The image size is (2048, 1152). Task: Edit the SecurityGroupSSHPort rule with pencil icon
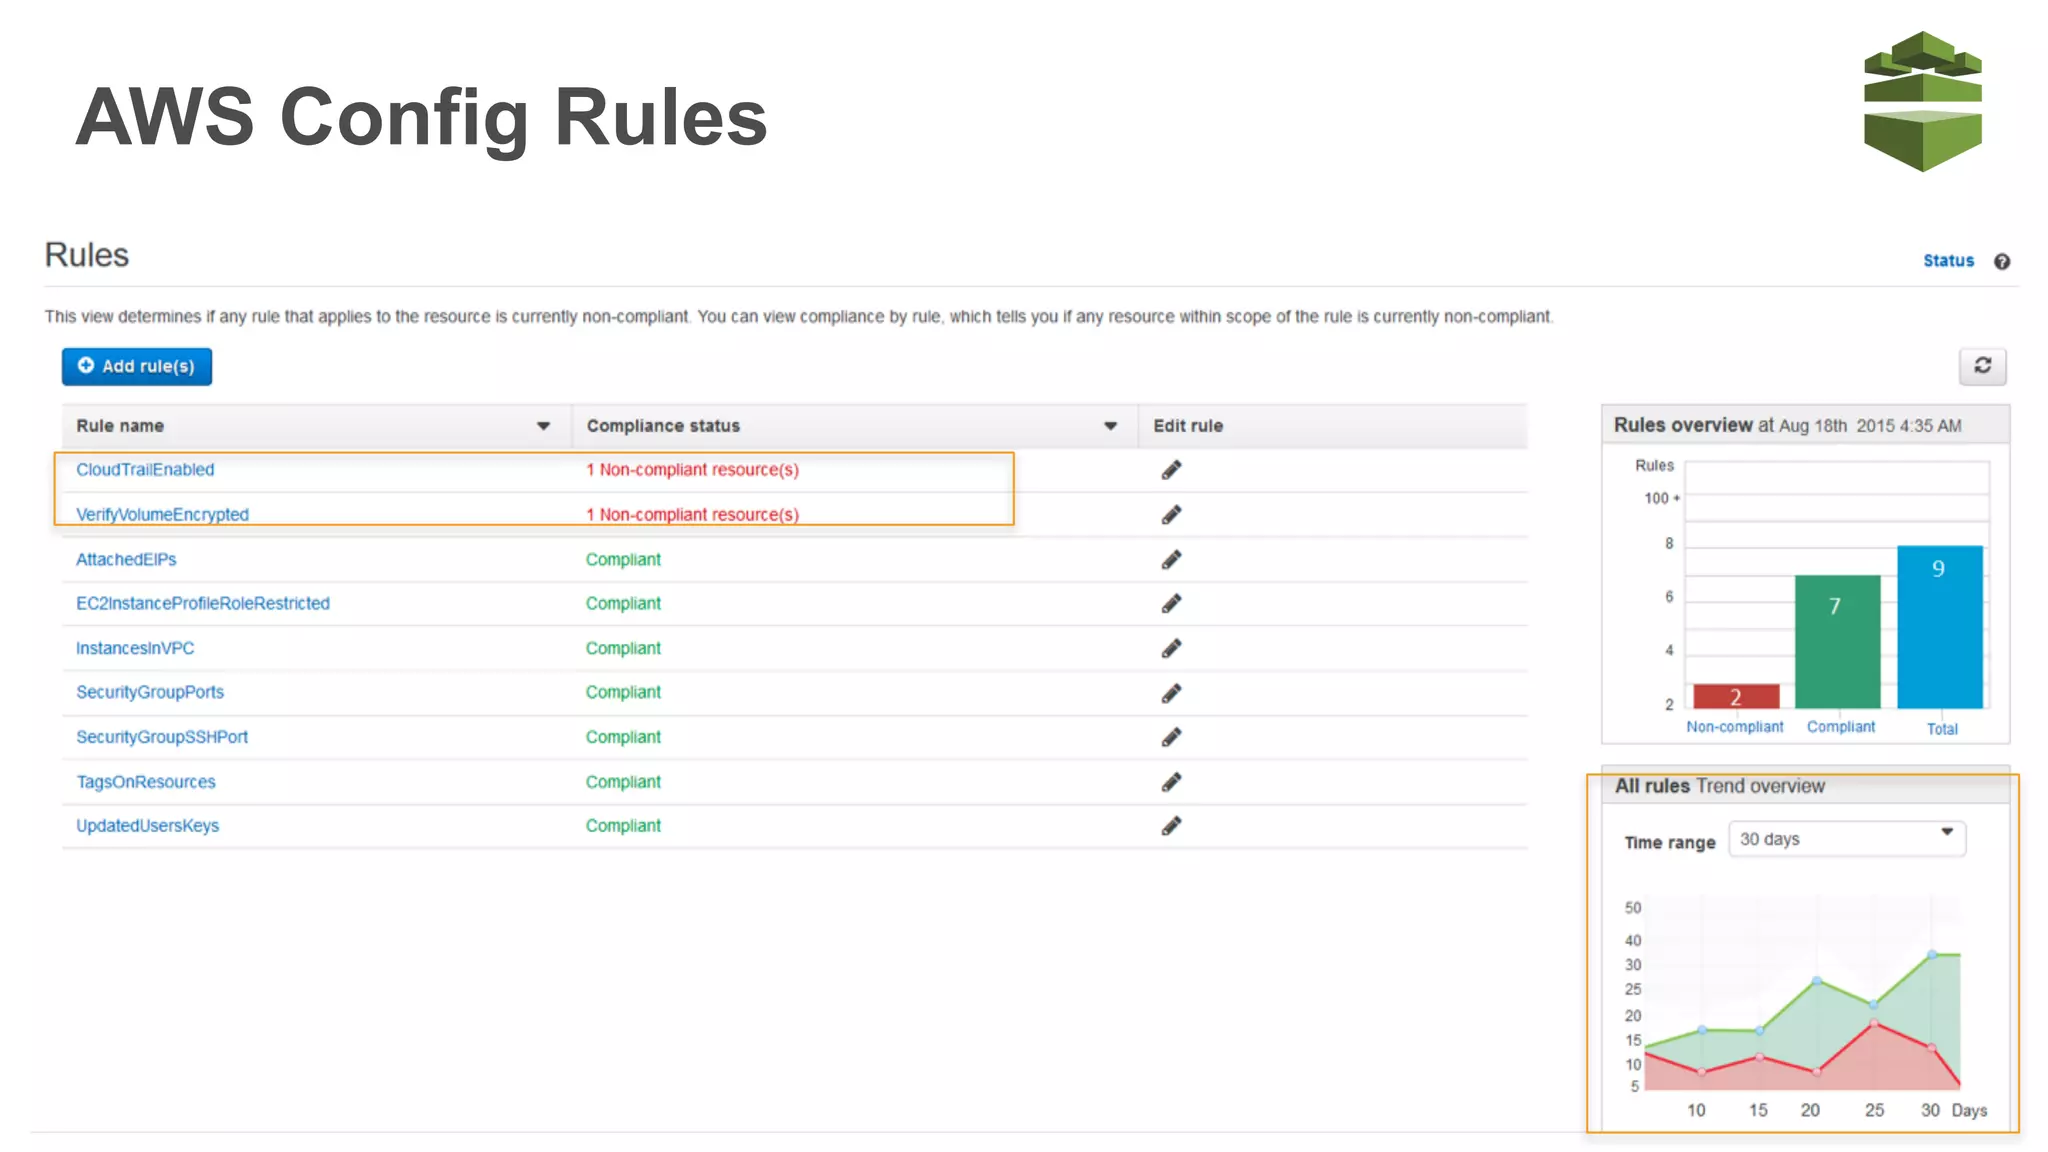point(1171,737)
